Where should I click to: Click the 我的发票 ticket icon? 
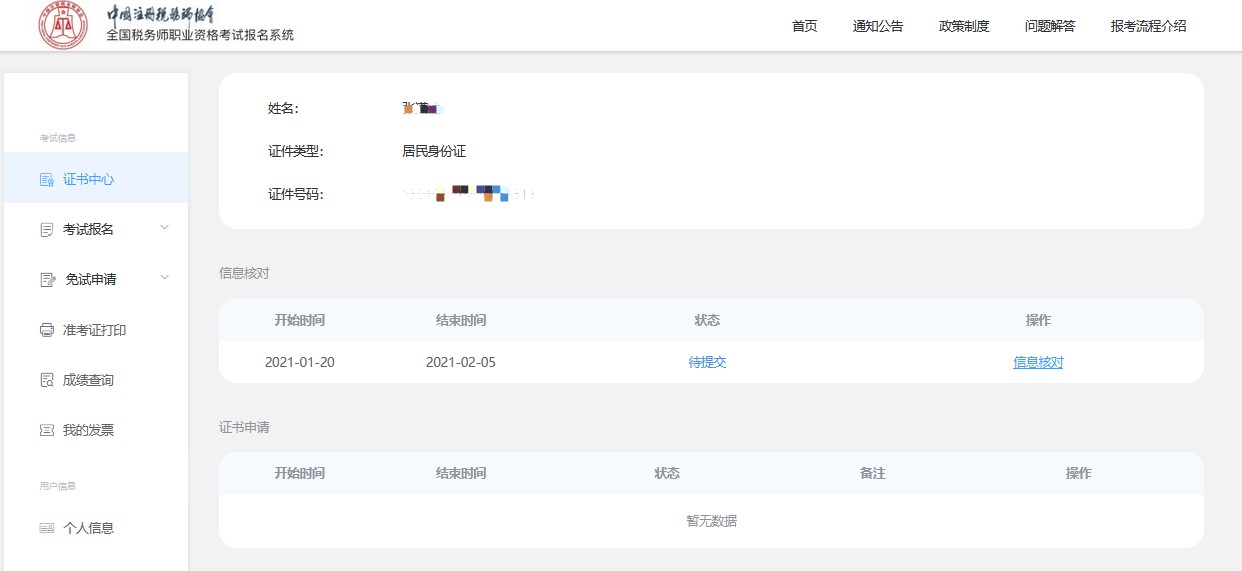pos(46,430)
